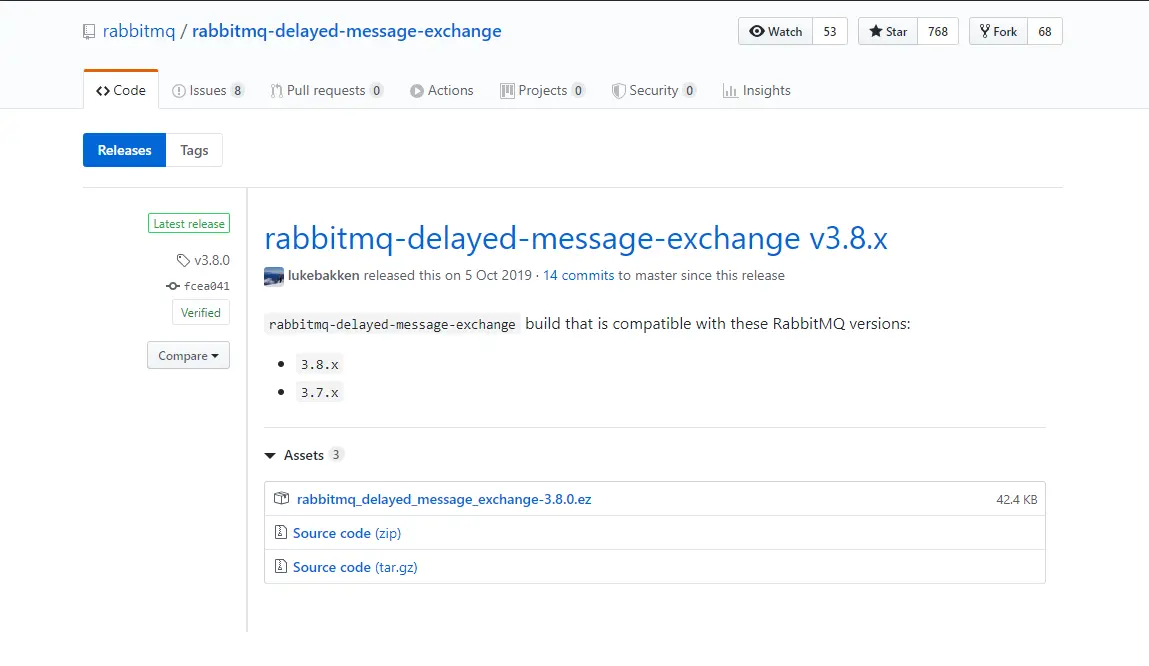Click the Security shield icon
Viewport: 1149px width, 666px height.
[618, 91]
